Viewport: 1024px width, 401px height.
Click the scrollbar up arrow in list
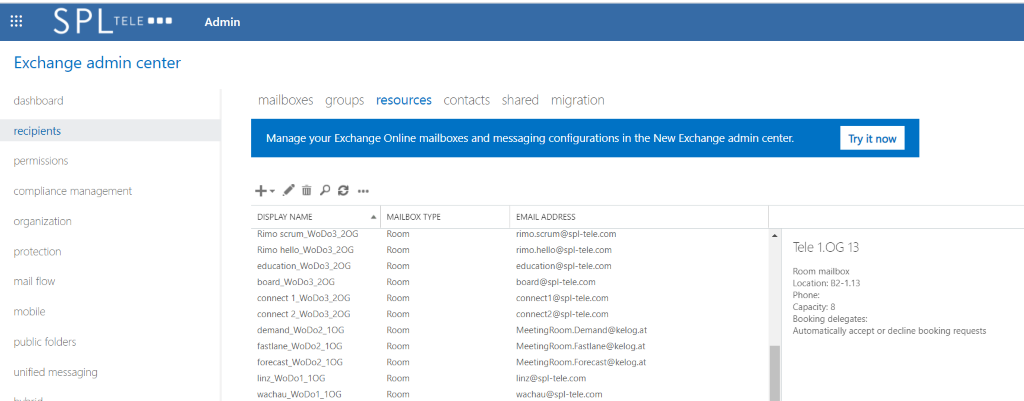(775, 235)
